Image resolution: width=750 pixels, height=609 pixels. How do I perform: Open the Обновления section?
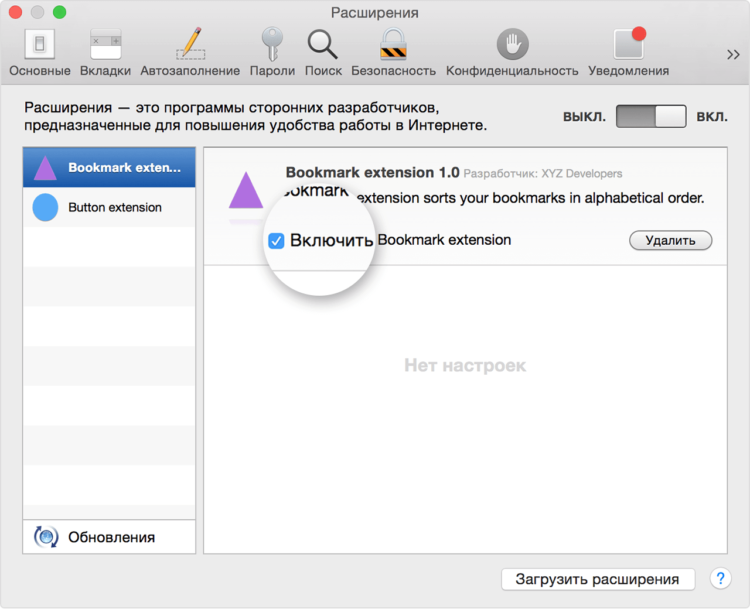(109, 537)
